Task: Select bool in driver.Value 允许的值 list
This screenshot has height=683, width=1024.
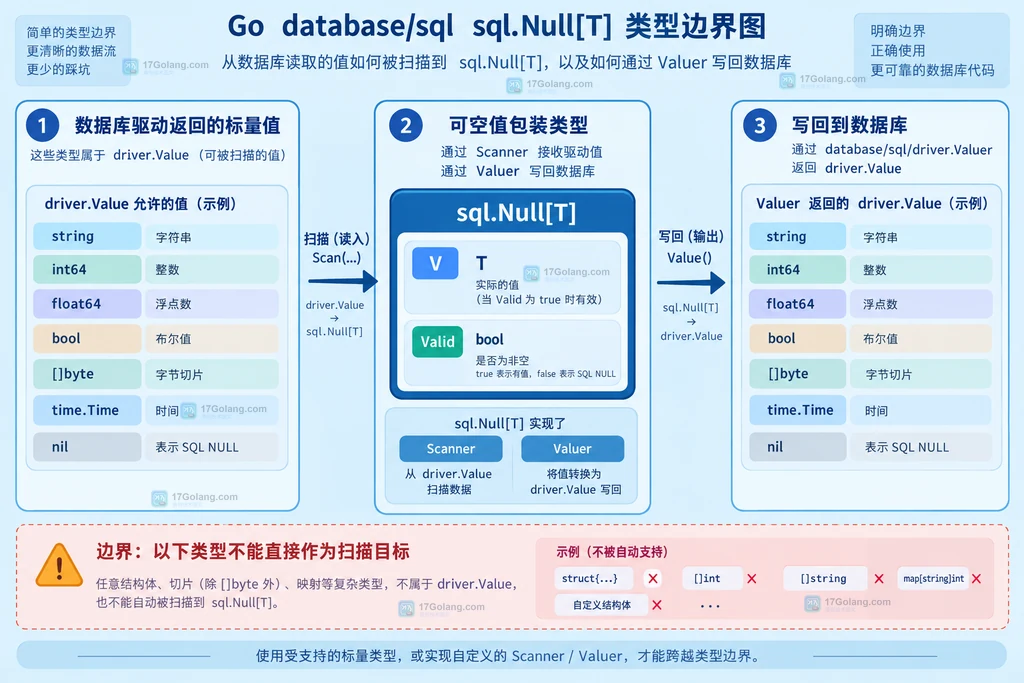Action: (x=88, y=338)
